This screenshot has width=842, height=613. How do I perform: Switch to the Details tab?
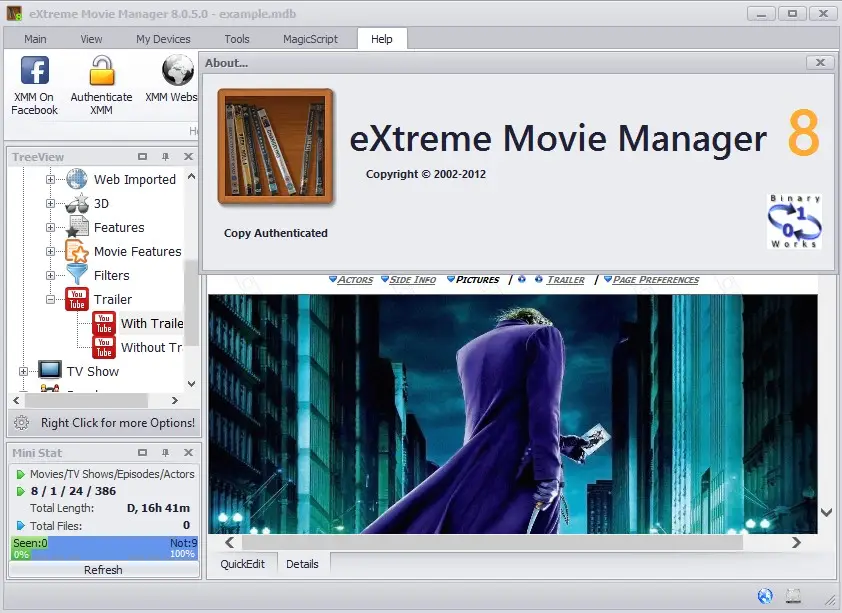[x=302, y=564]
